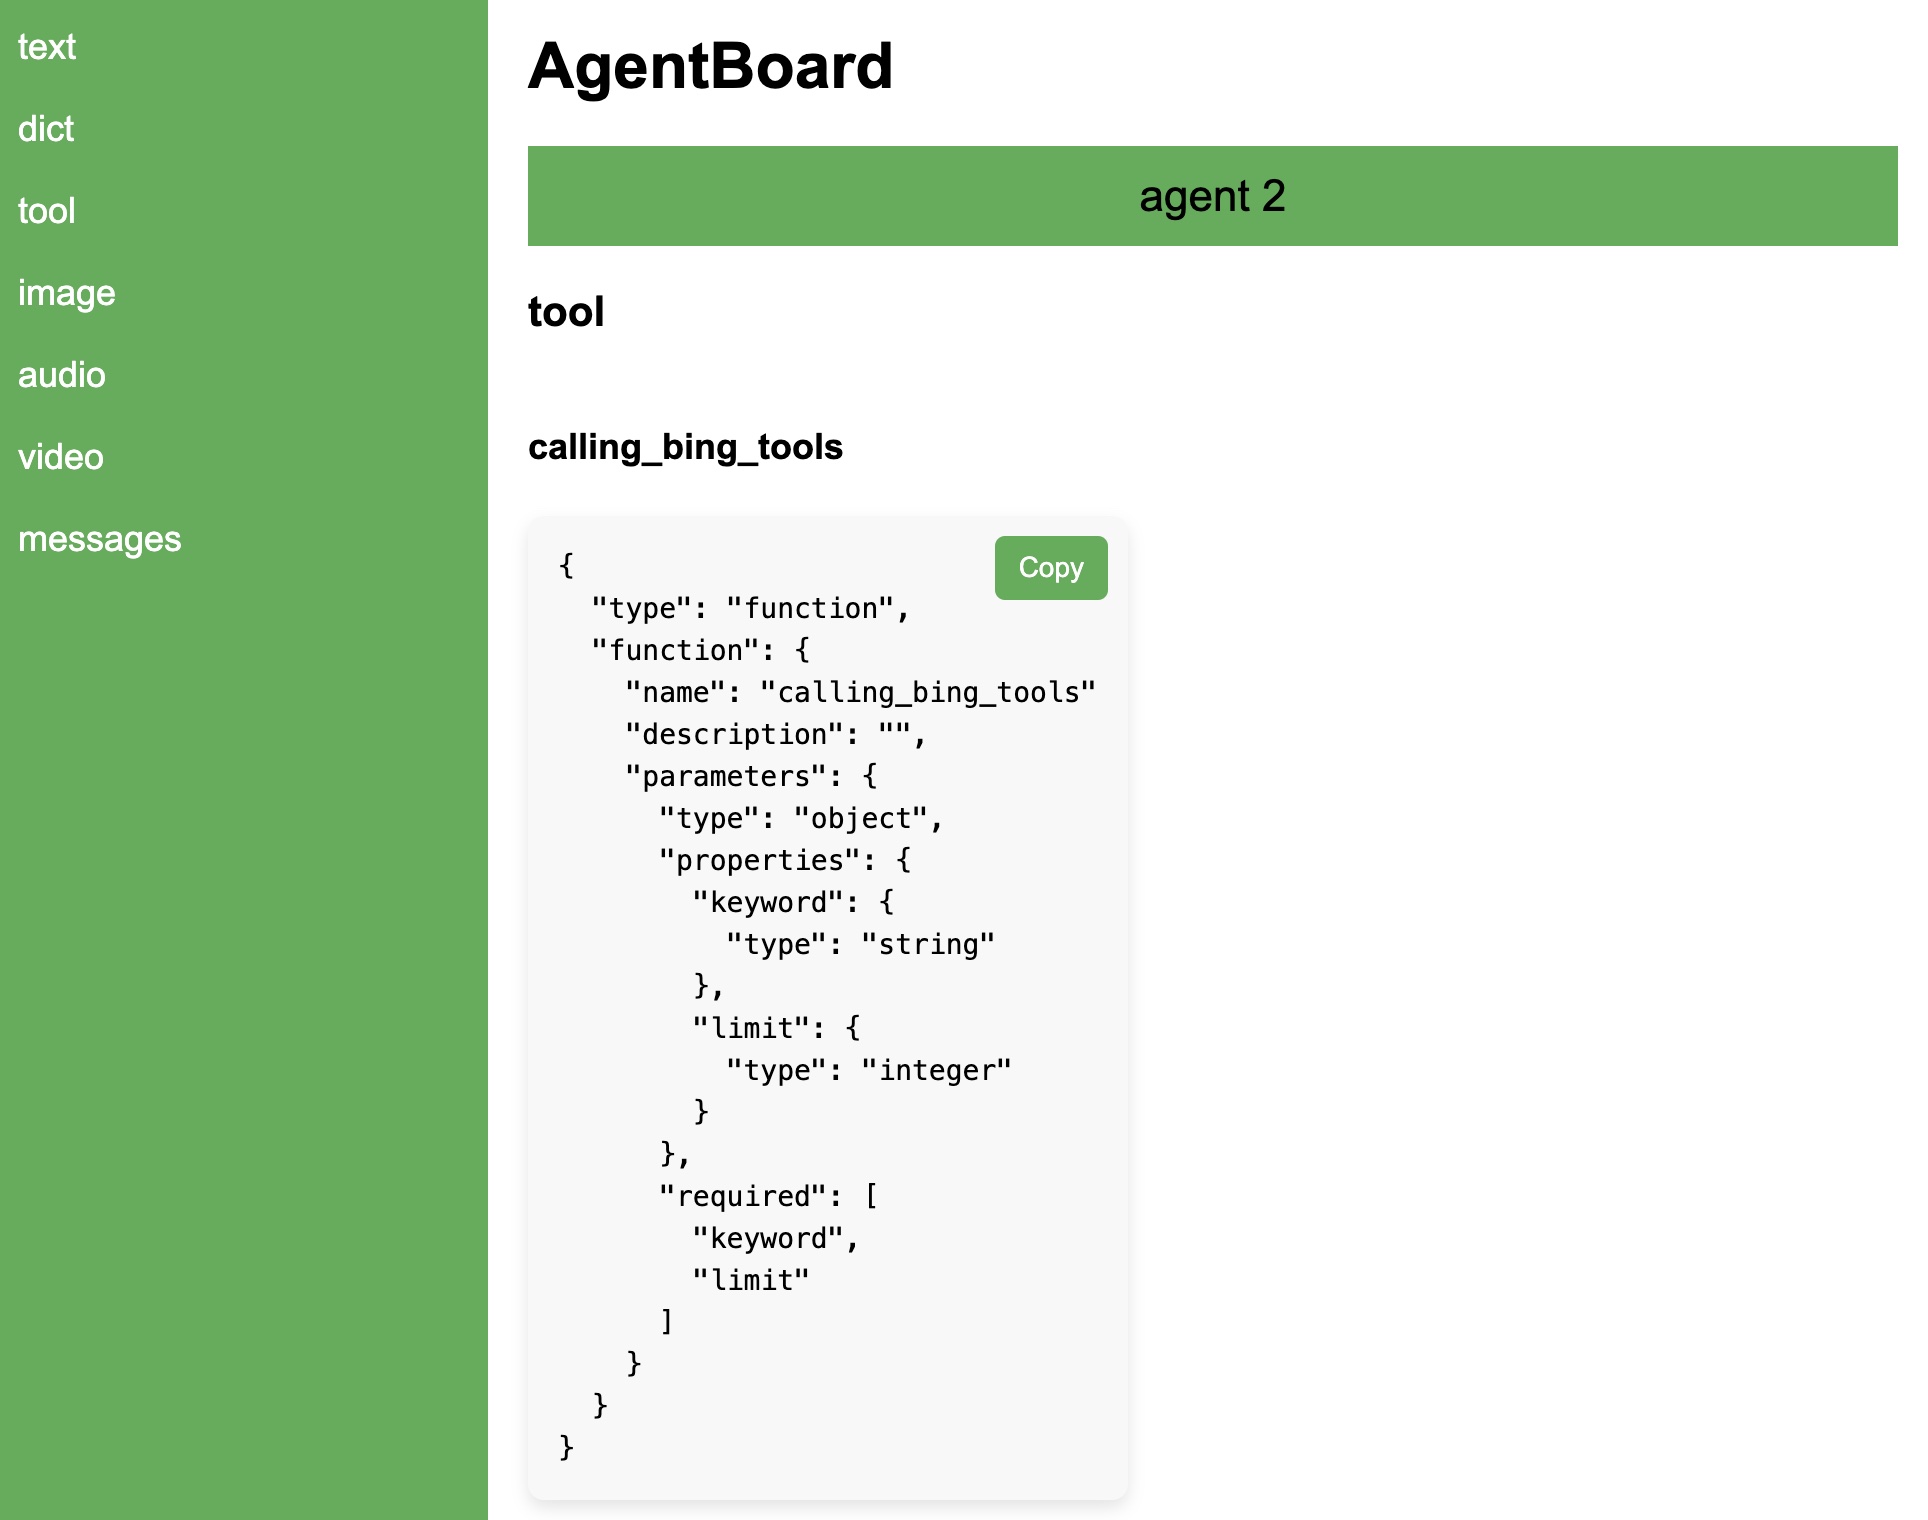The image size is (1928, 1520).
Task: Open the video section in sidebar
Action: 61,457
